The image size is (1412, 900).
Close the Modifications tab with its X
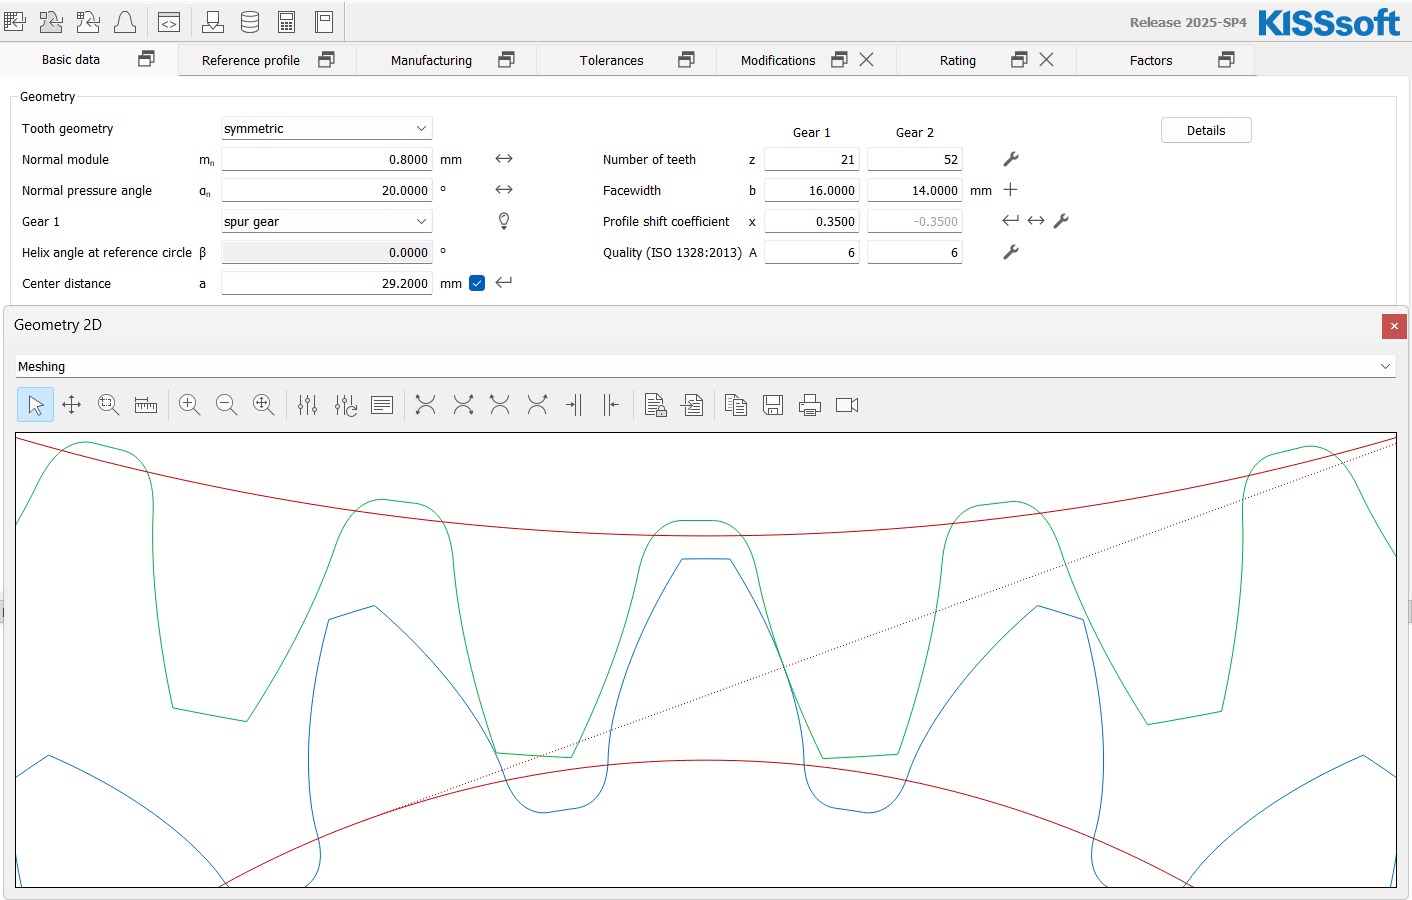[x=866, y=60]
